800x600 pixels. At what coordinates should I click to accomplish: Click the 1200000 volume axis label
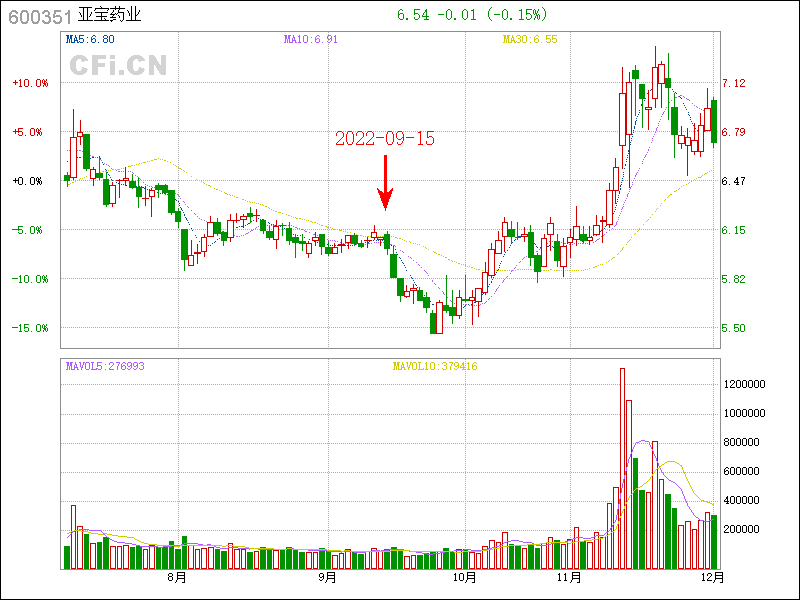tap(745, 384)
